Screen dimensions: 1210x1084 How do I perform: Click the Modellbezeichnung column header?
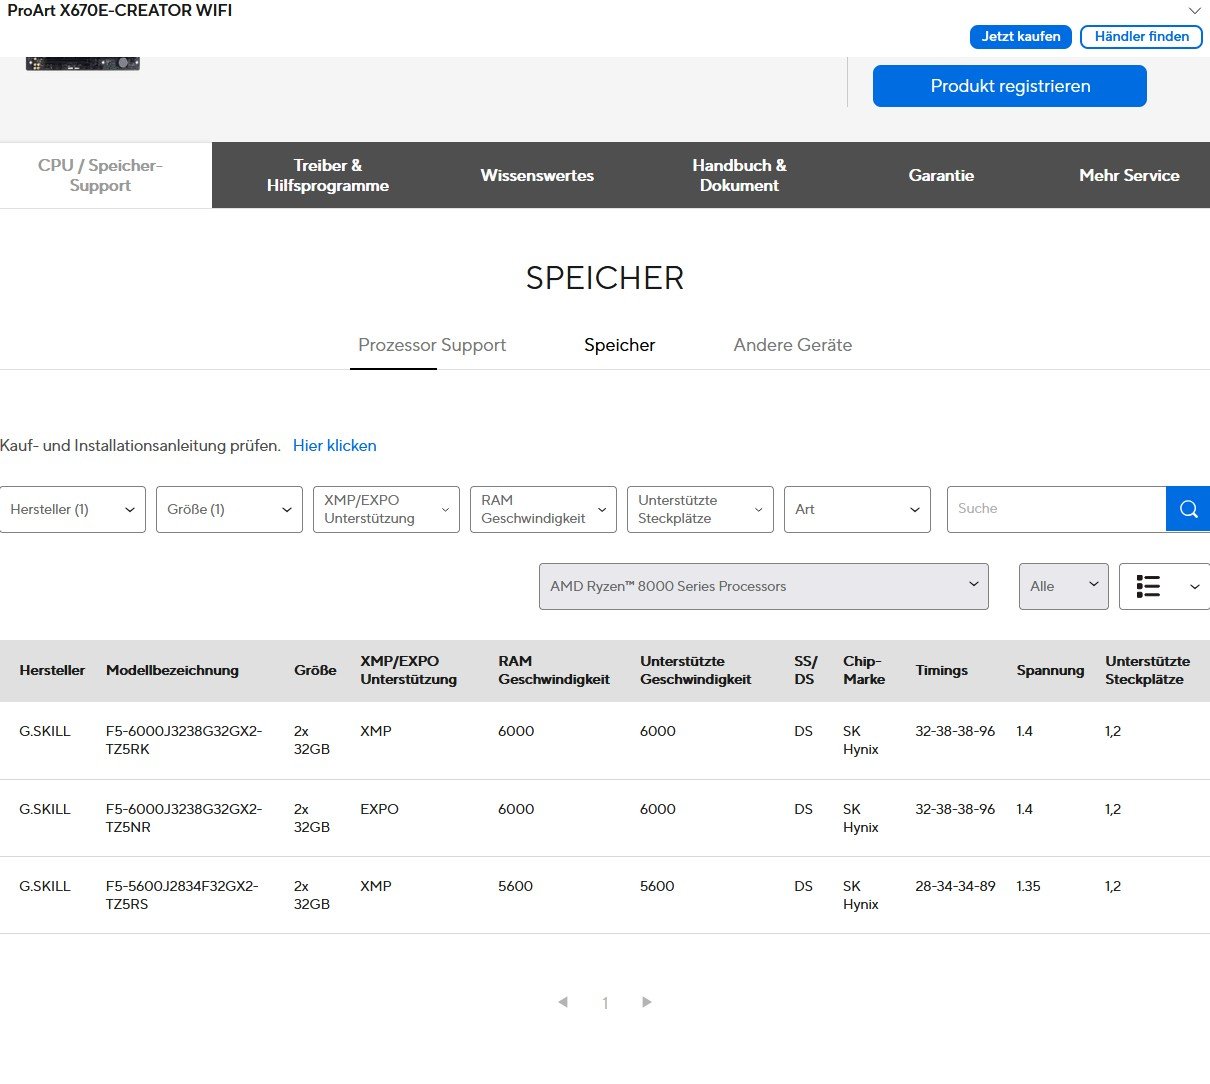(x=172, y=670)
